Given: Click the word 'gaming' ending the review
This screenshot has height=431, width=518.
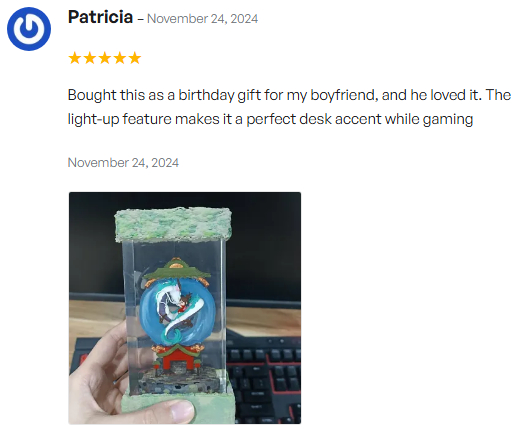Looking at the screenshot, I should (x=448, y=120).
